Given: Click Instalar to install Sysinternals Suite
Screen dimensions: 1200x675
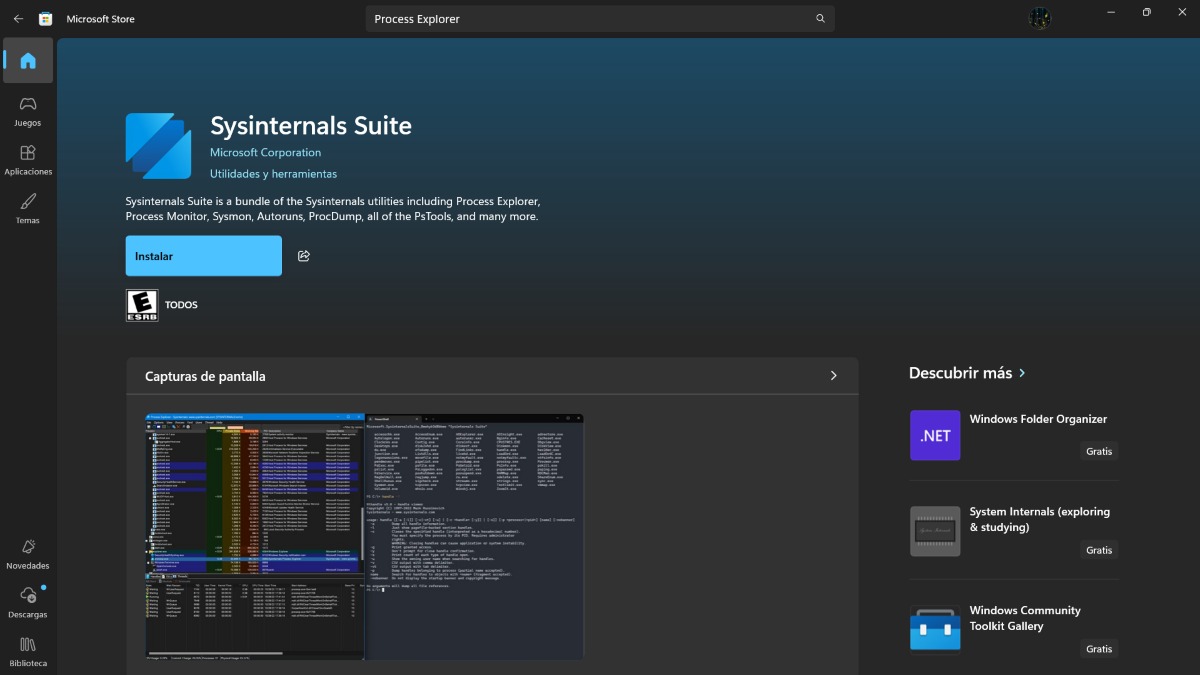Looking at the screenshot, I should (203, 256).
